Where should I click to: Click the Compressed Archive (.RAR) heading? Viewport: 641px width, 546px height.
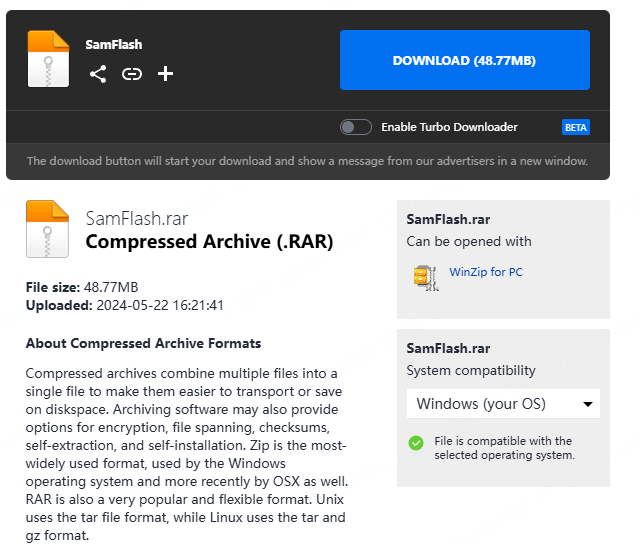[209, 242]
